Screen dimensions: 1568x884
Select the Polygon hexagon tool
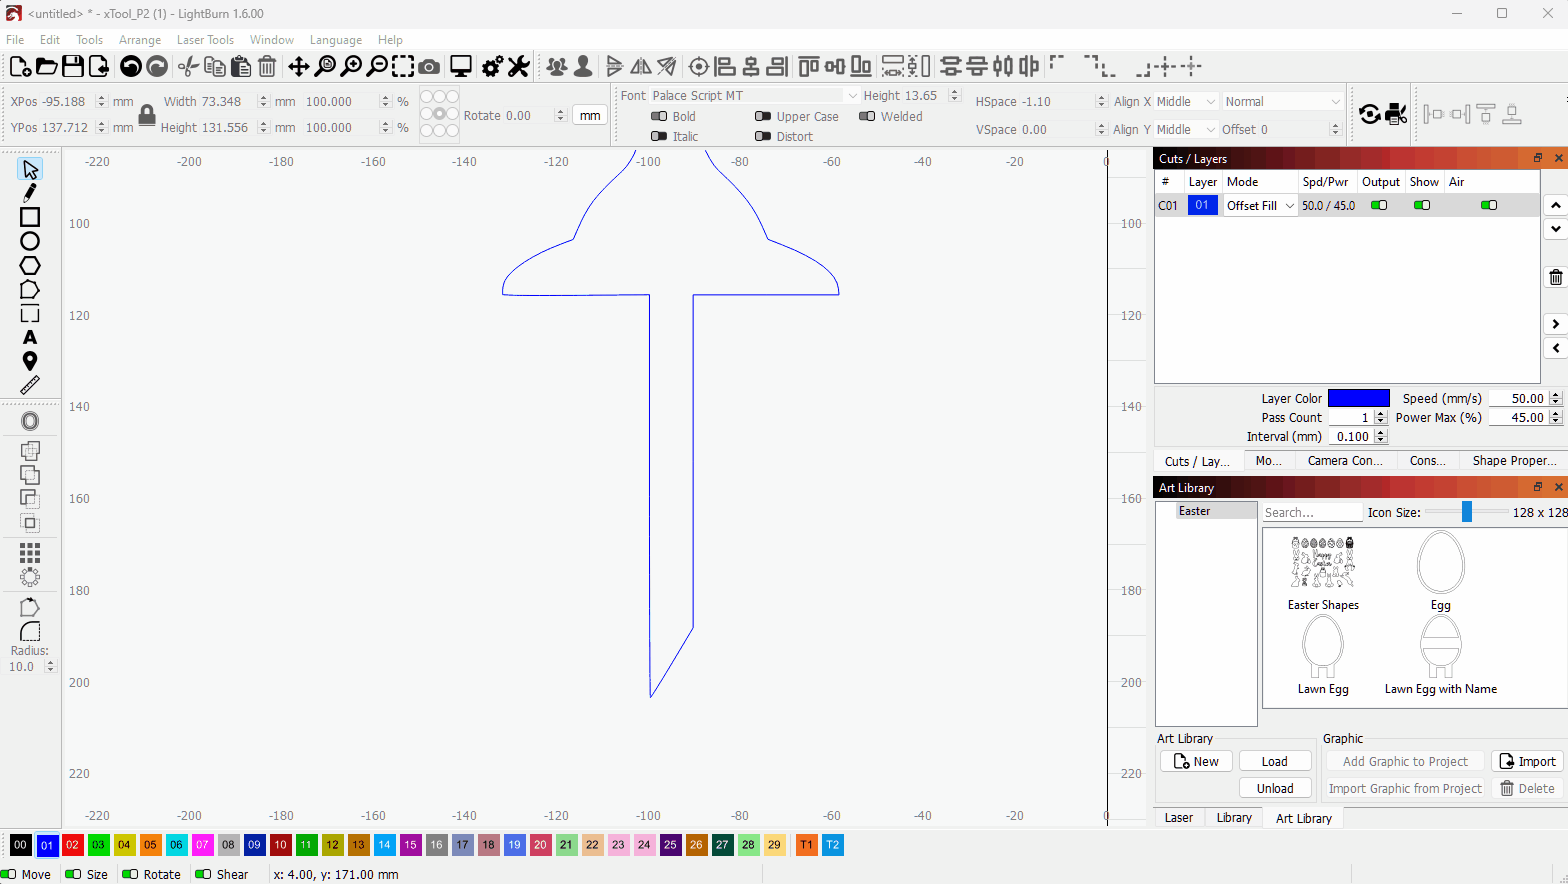click(x=30, y=265)
